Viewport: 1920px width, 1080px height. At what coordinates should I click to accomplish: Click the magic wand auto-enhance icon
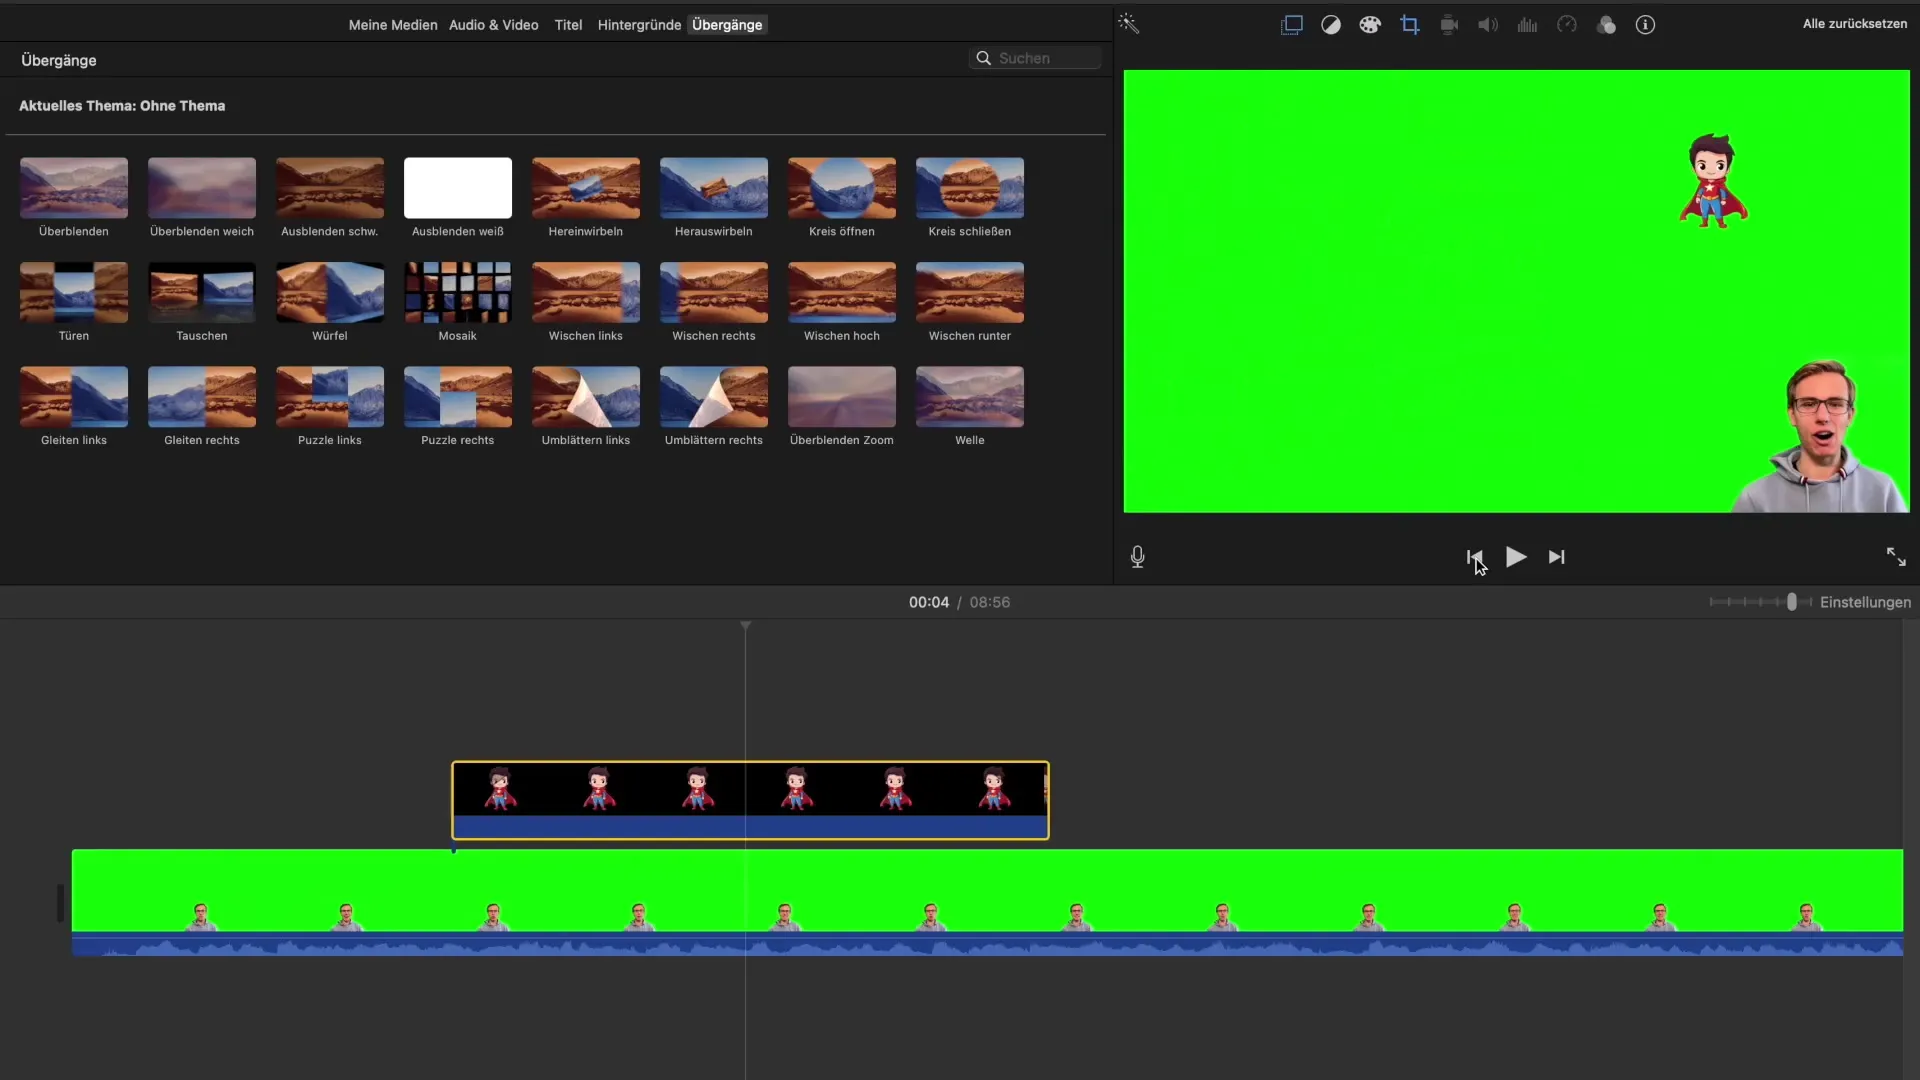pyautogui.click(x=1129, y=24)
